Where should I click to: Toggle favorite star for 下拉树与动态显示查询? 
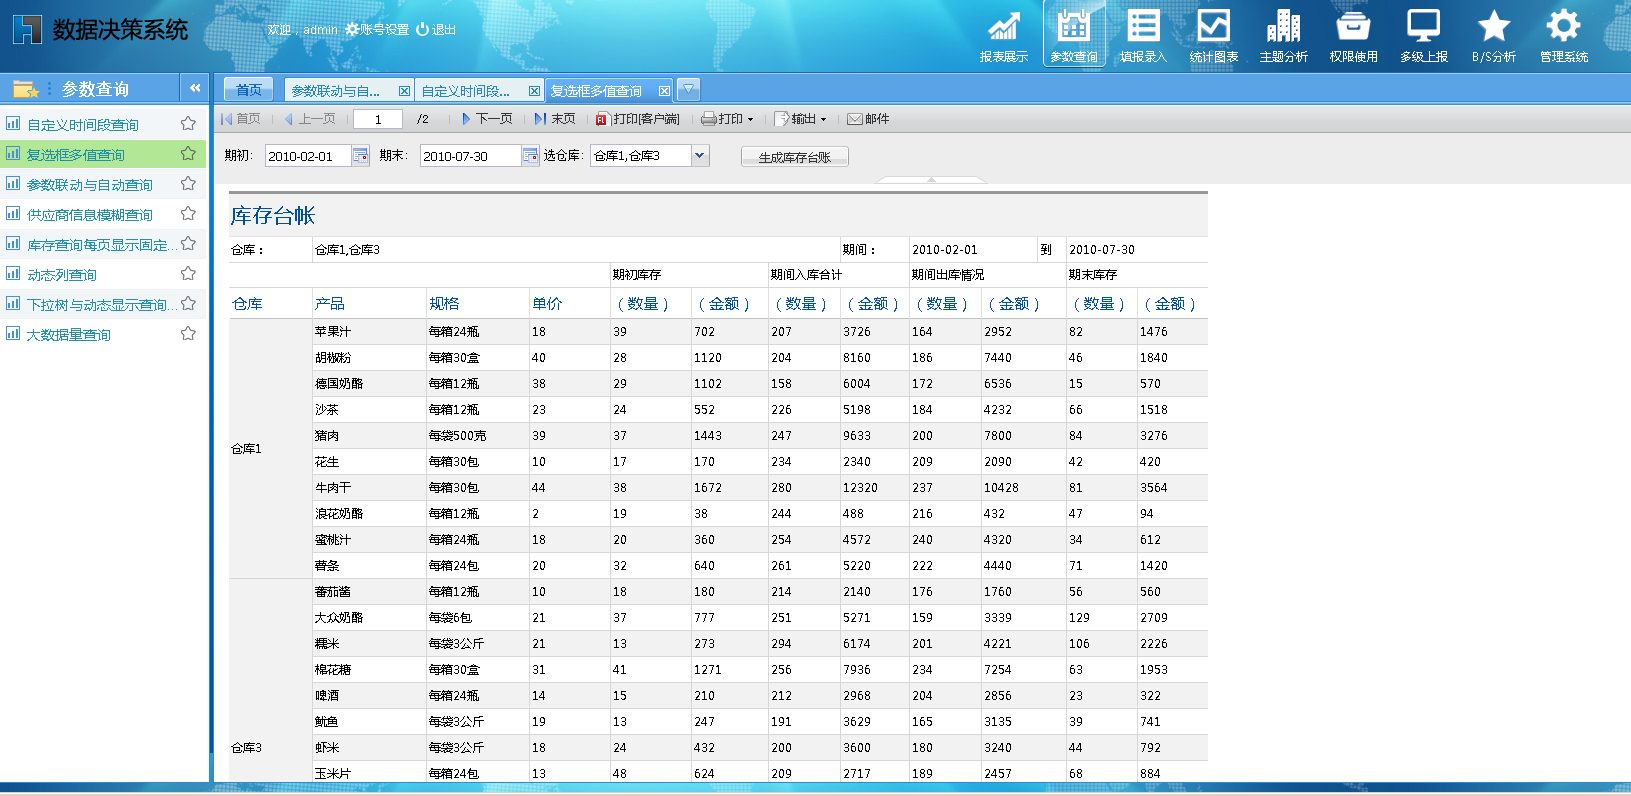[188, 304]
